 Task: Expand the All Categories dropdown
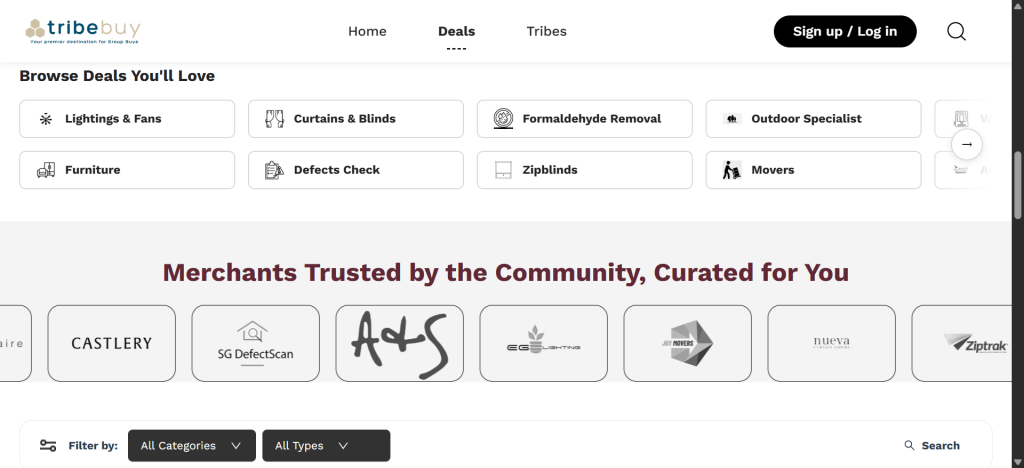[x=192, y=446]
